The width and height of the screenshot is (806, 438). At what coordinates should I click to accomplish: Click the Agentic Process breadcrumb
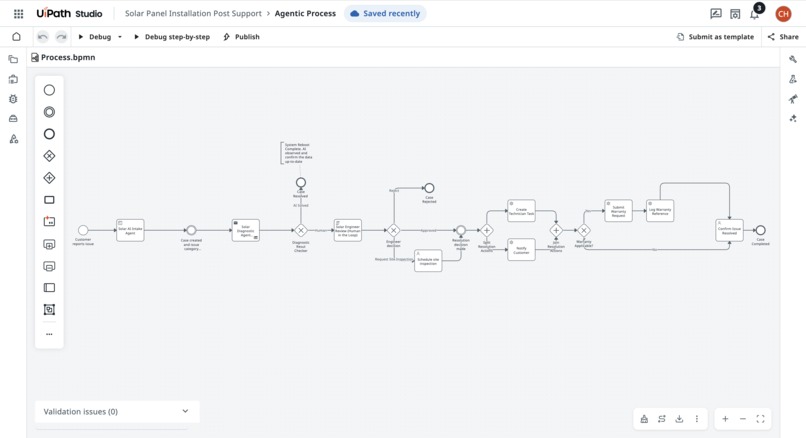[x=305, y=14]
